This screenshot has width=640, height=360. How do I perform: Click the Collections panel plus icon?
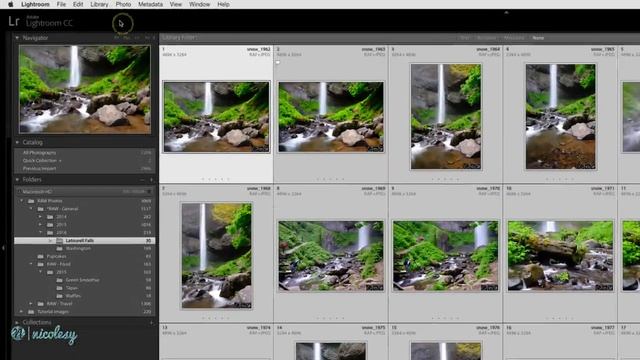tap(151, 322)
